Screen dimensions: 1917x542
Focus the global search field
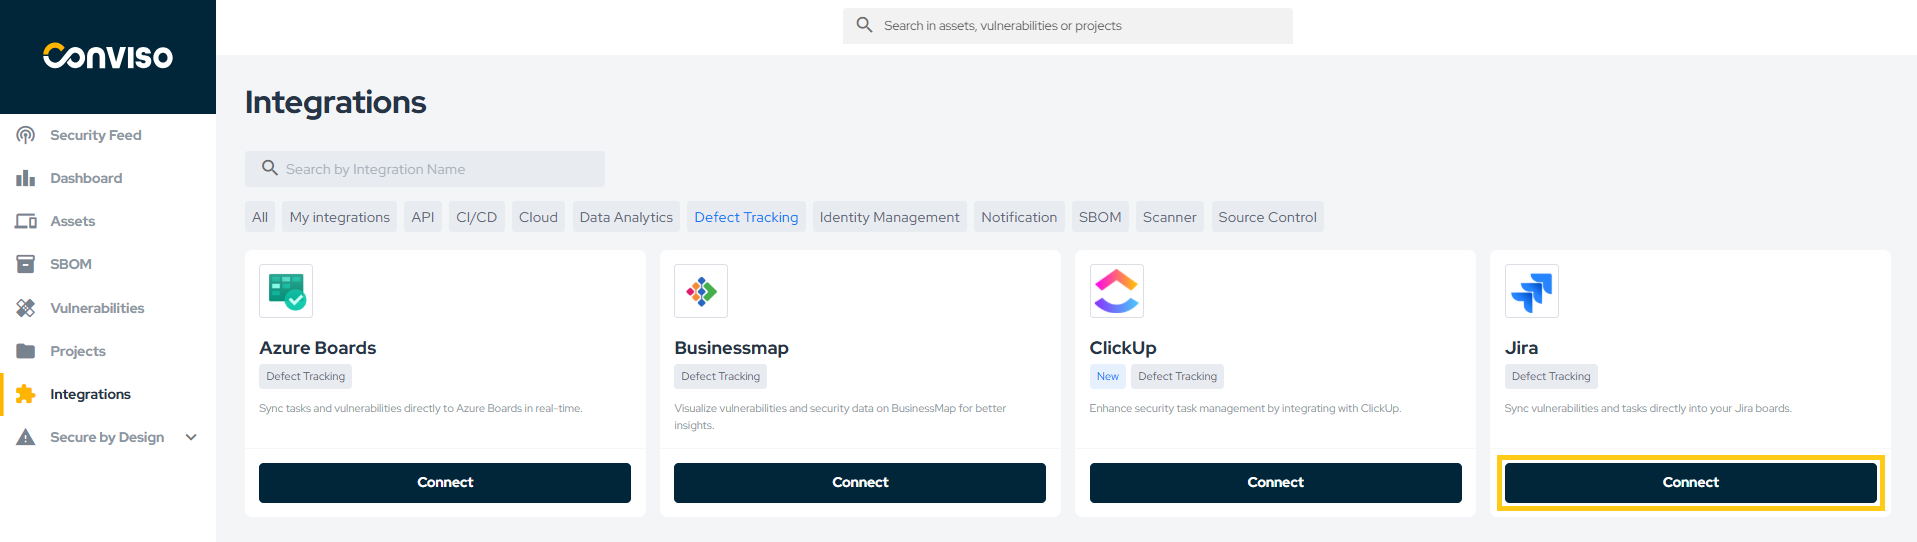pyautogui.click(x=1068, y=26)
